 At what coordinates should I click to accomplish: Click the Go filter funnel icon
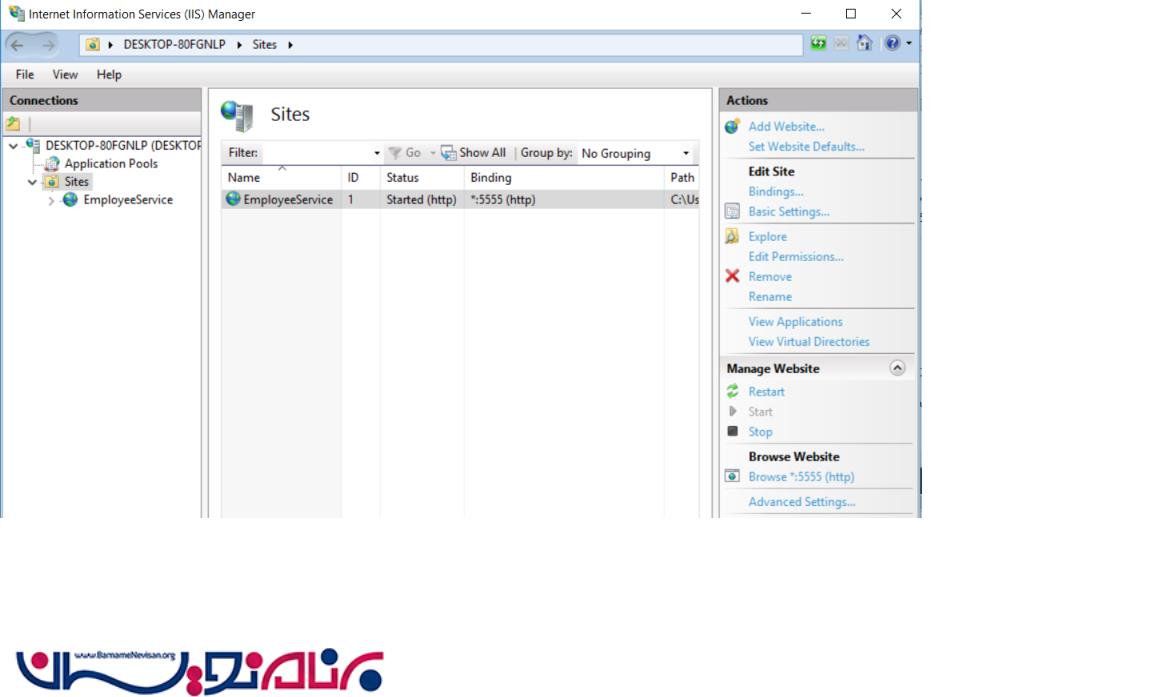tap(395, 153)
